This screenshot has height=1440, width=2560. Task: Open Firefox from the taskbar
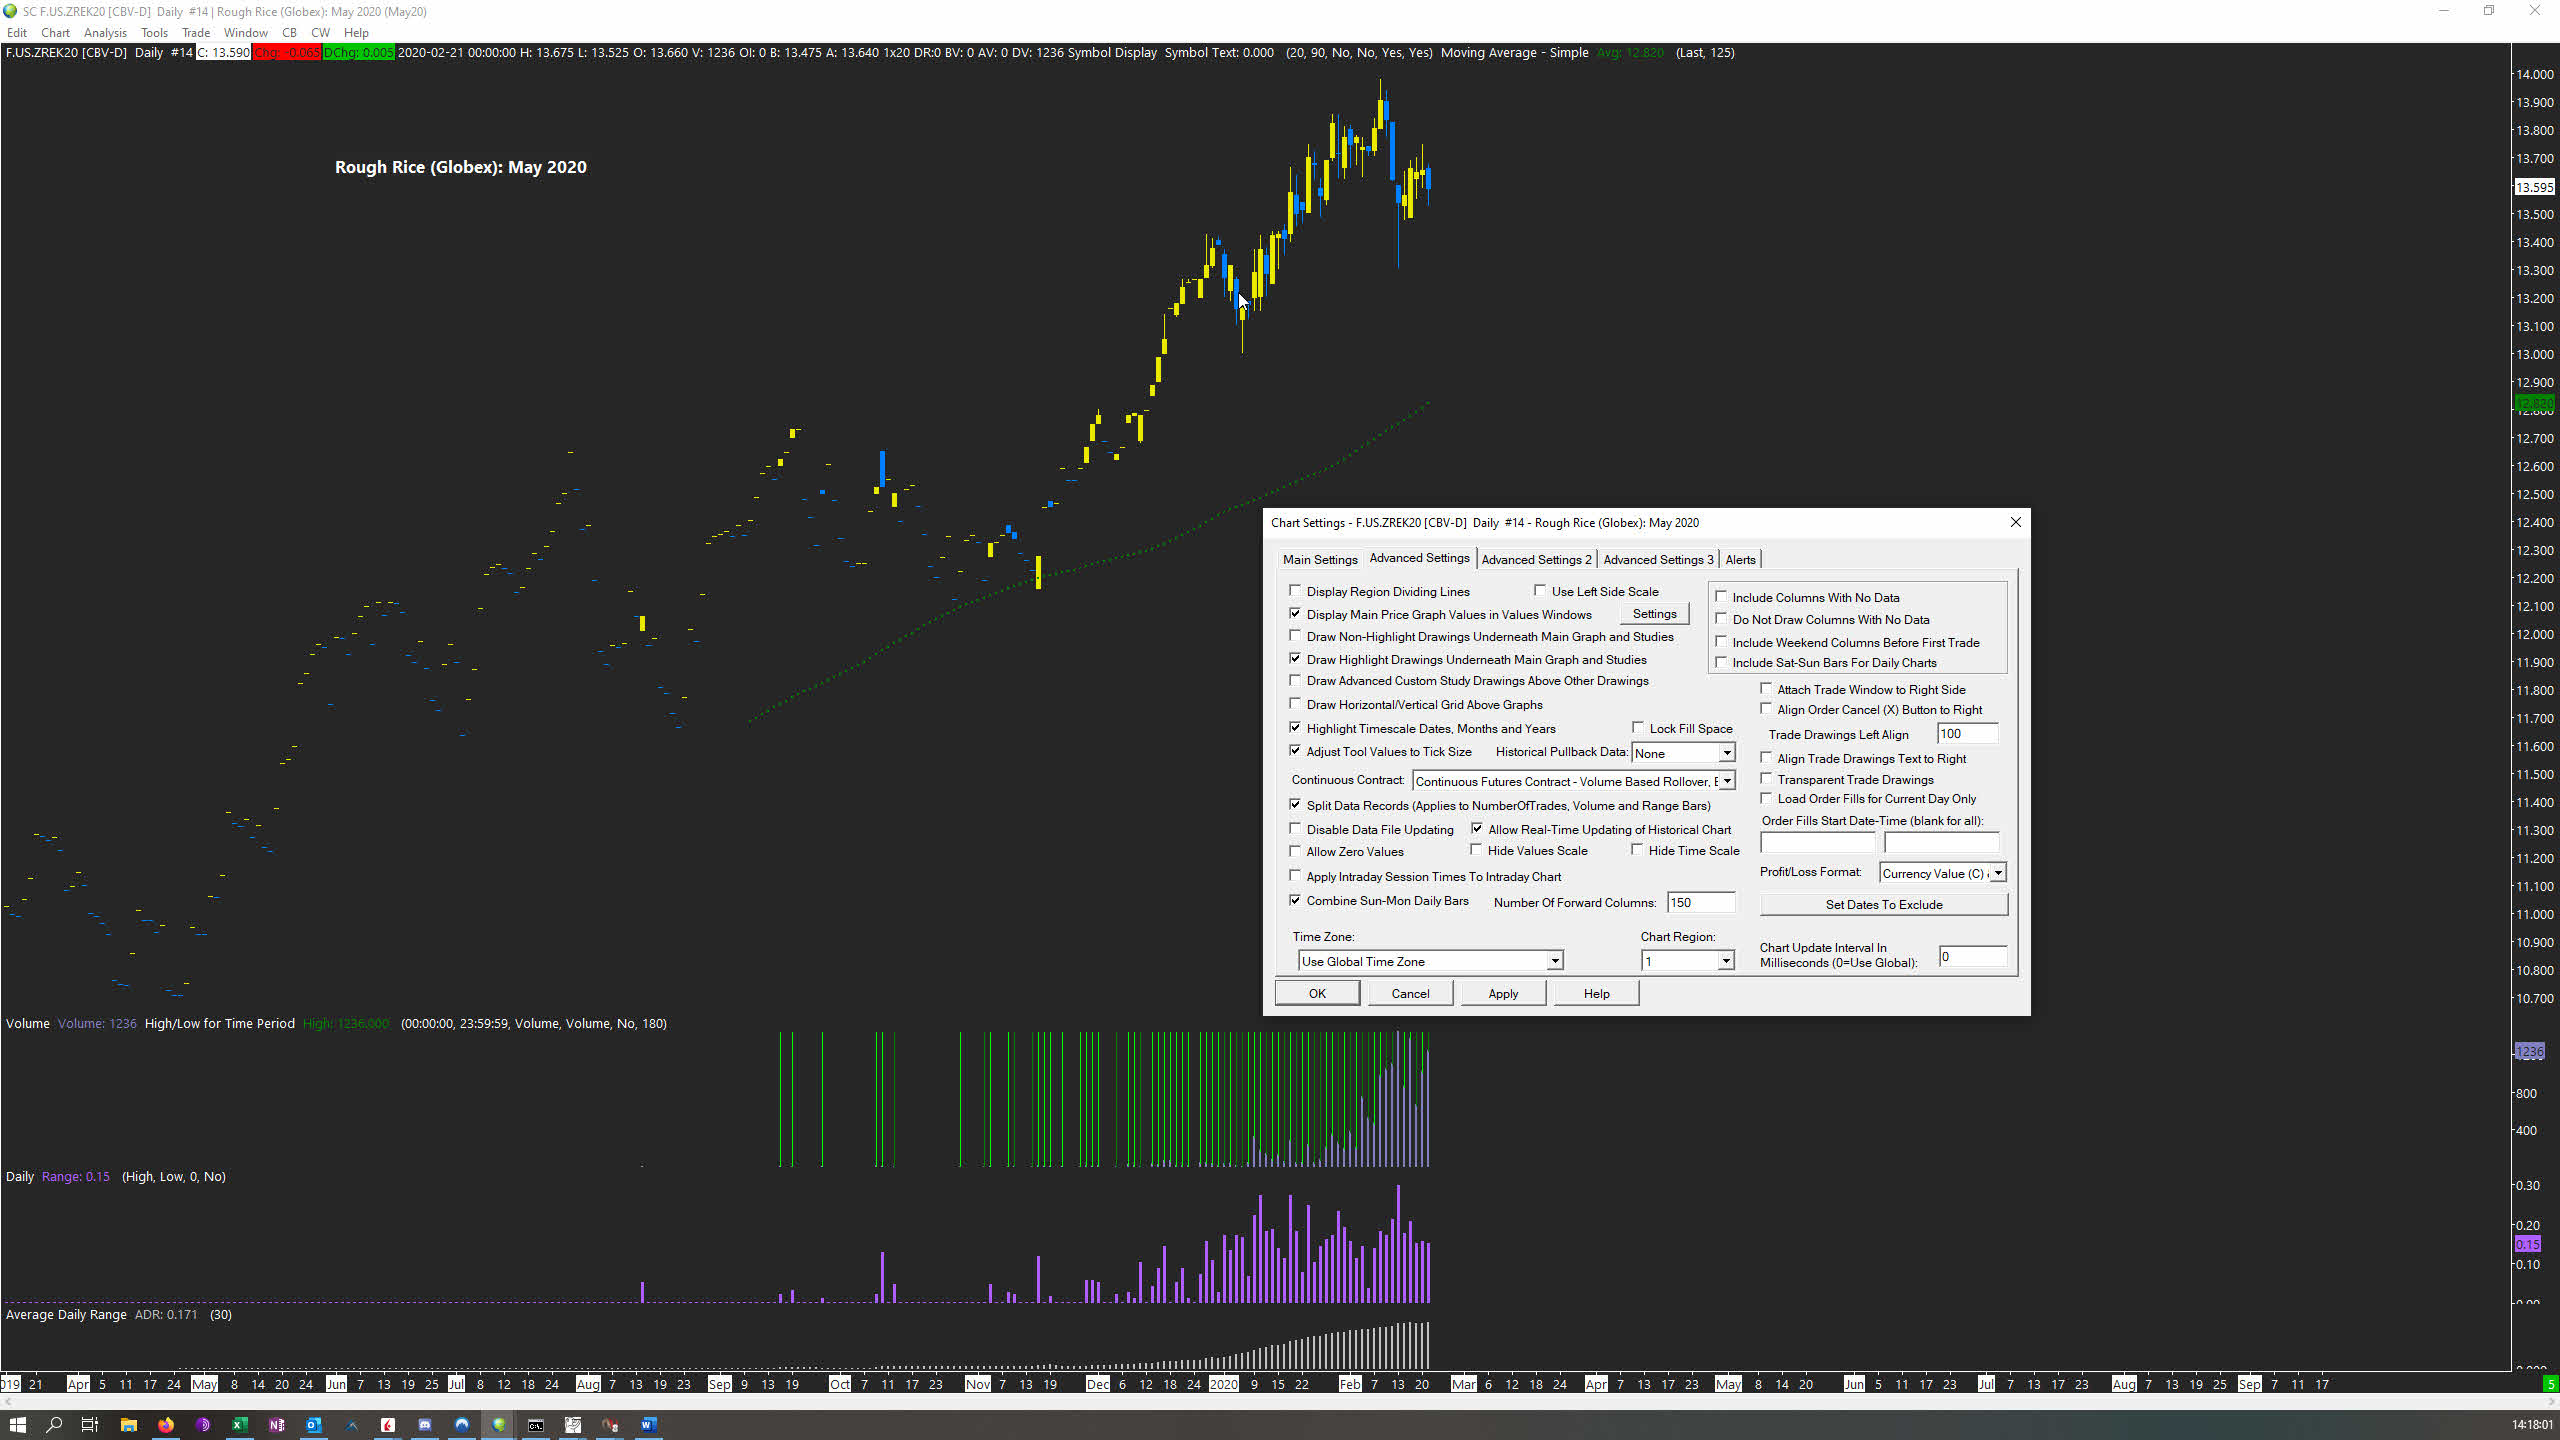point(166,1425)
